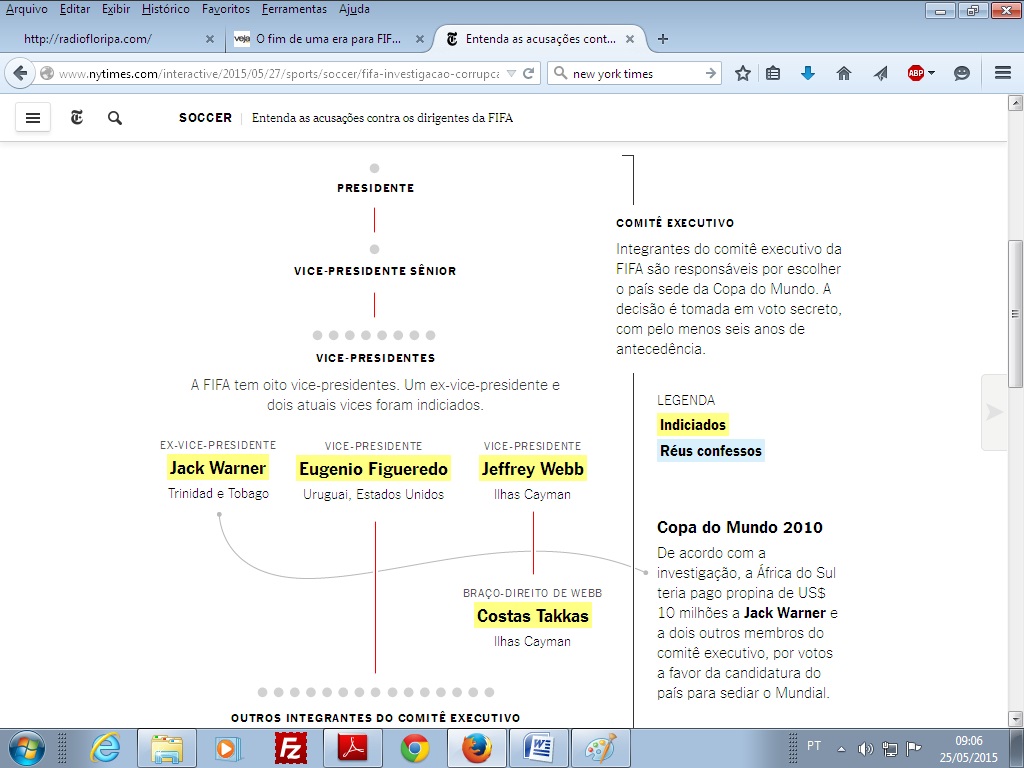Bookmark this page with the star icon
1024x768 pixels.
[743, 73]
